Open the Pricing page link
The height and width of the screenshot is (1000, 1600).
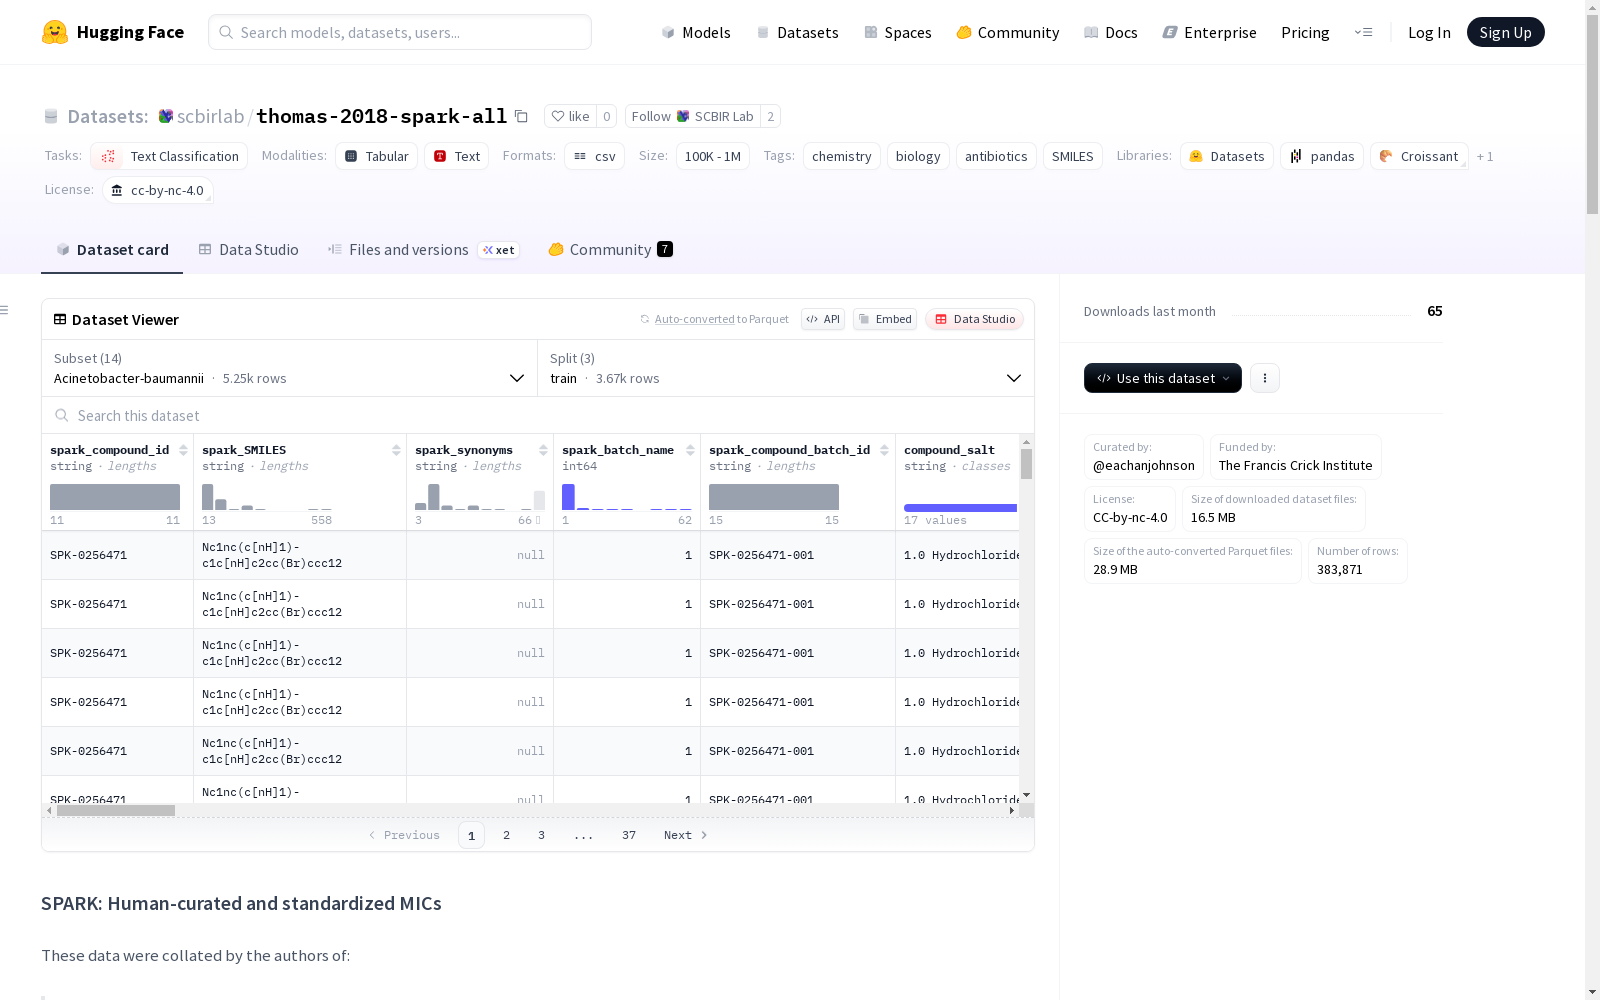coord(1305,32)
